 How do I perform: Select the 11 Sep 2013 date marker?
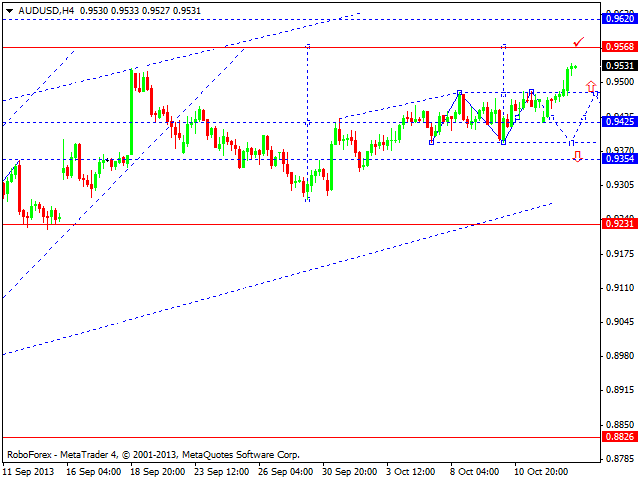[x=30, y=470]
